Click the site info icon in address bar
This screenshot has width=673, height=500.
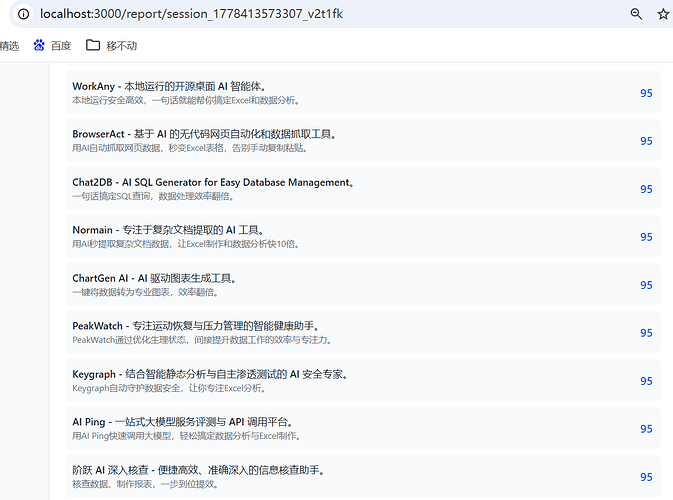24,14
